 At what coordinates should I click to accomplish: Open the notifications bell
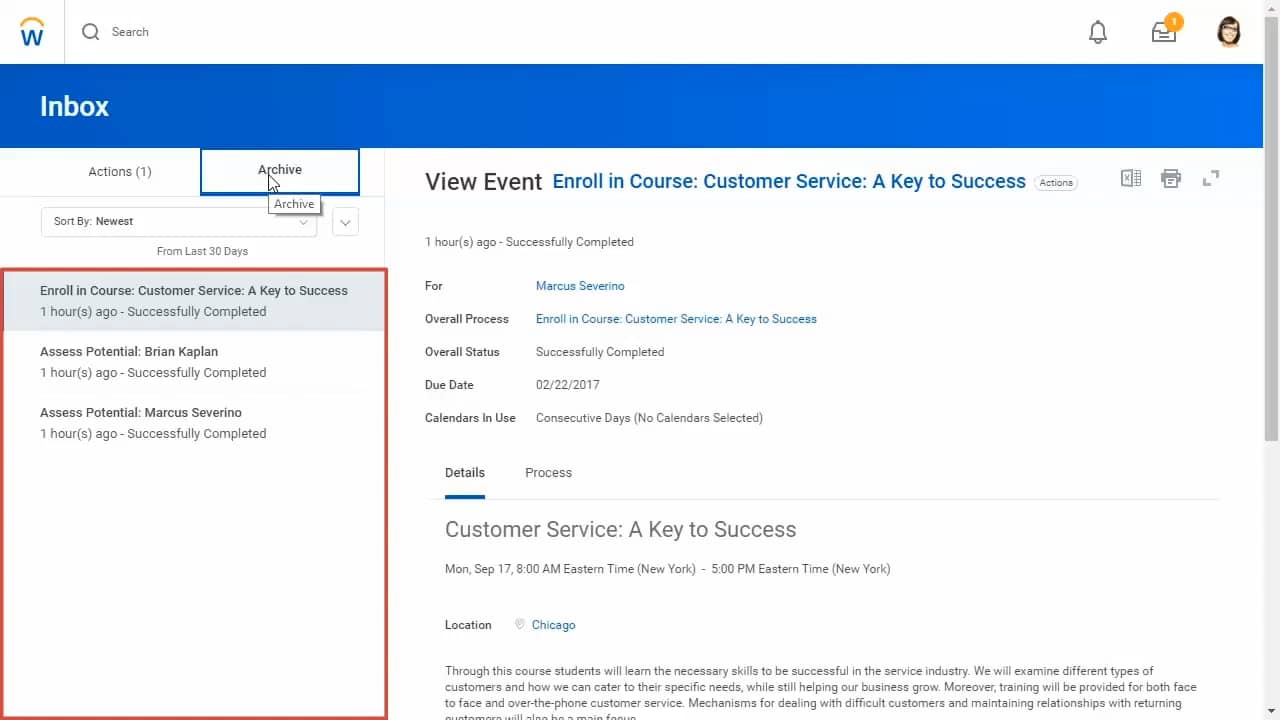[1098, 32]
